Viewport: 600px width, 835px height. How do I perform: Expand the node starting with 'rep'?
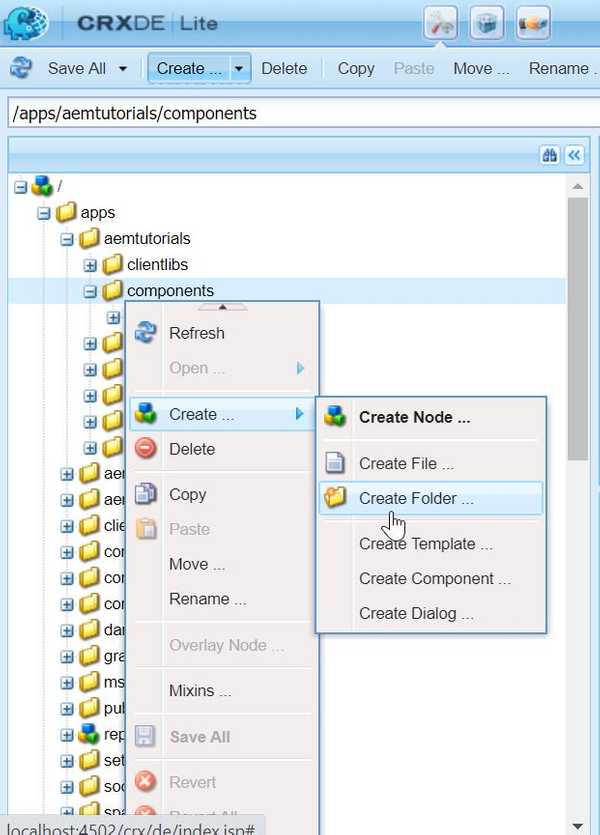click(67, 735)
